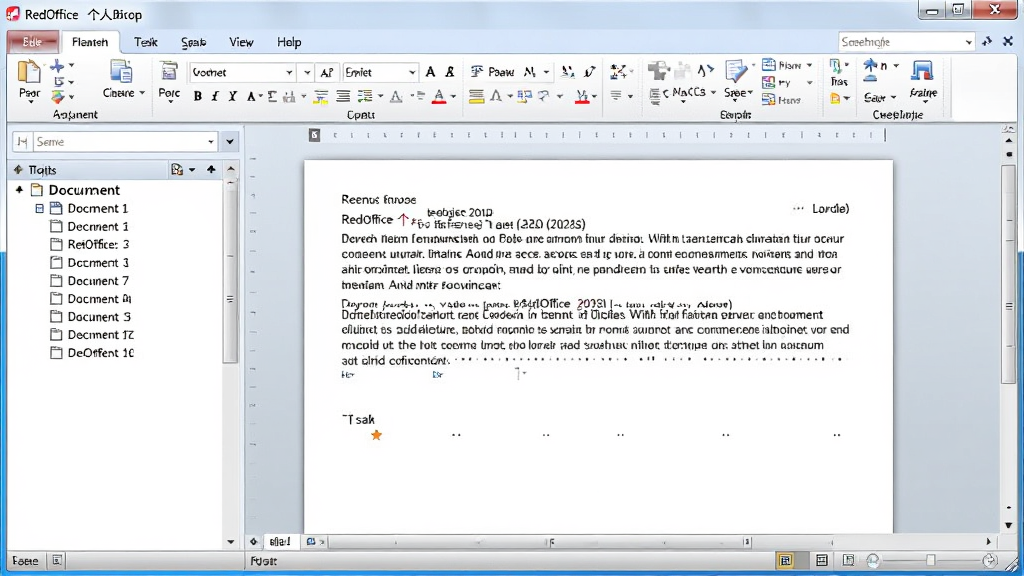
Task: Click the AP button beside font box
Action: (327, 72)
